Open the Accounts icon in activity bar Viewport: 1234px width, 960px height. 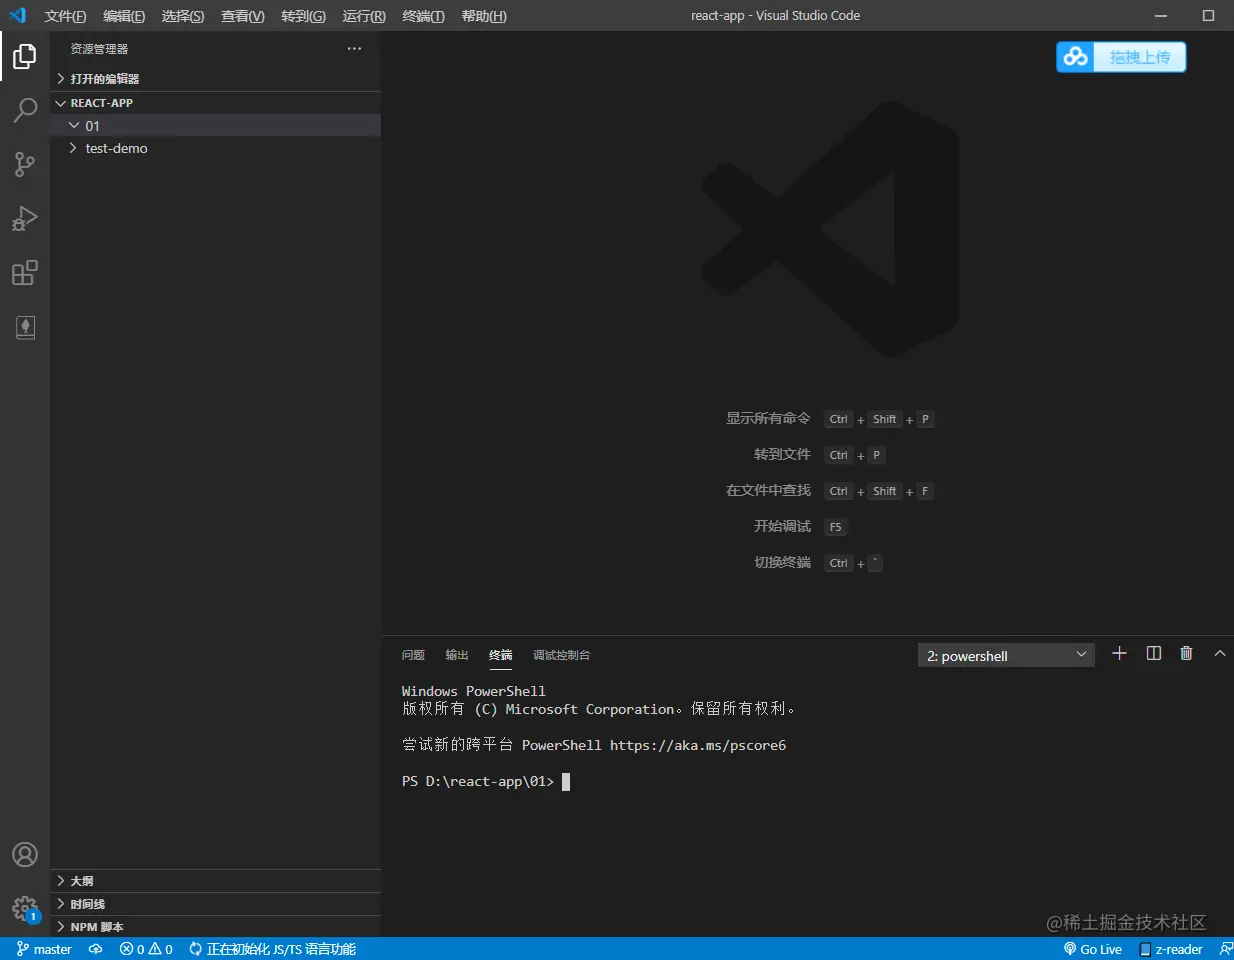pos(25,855)
